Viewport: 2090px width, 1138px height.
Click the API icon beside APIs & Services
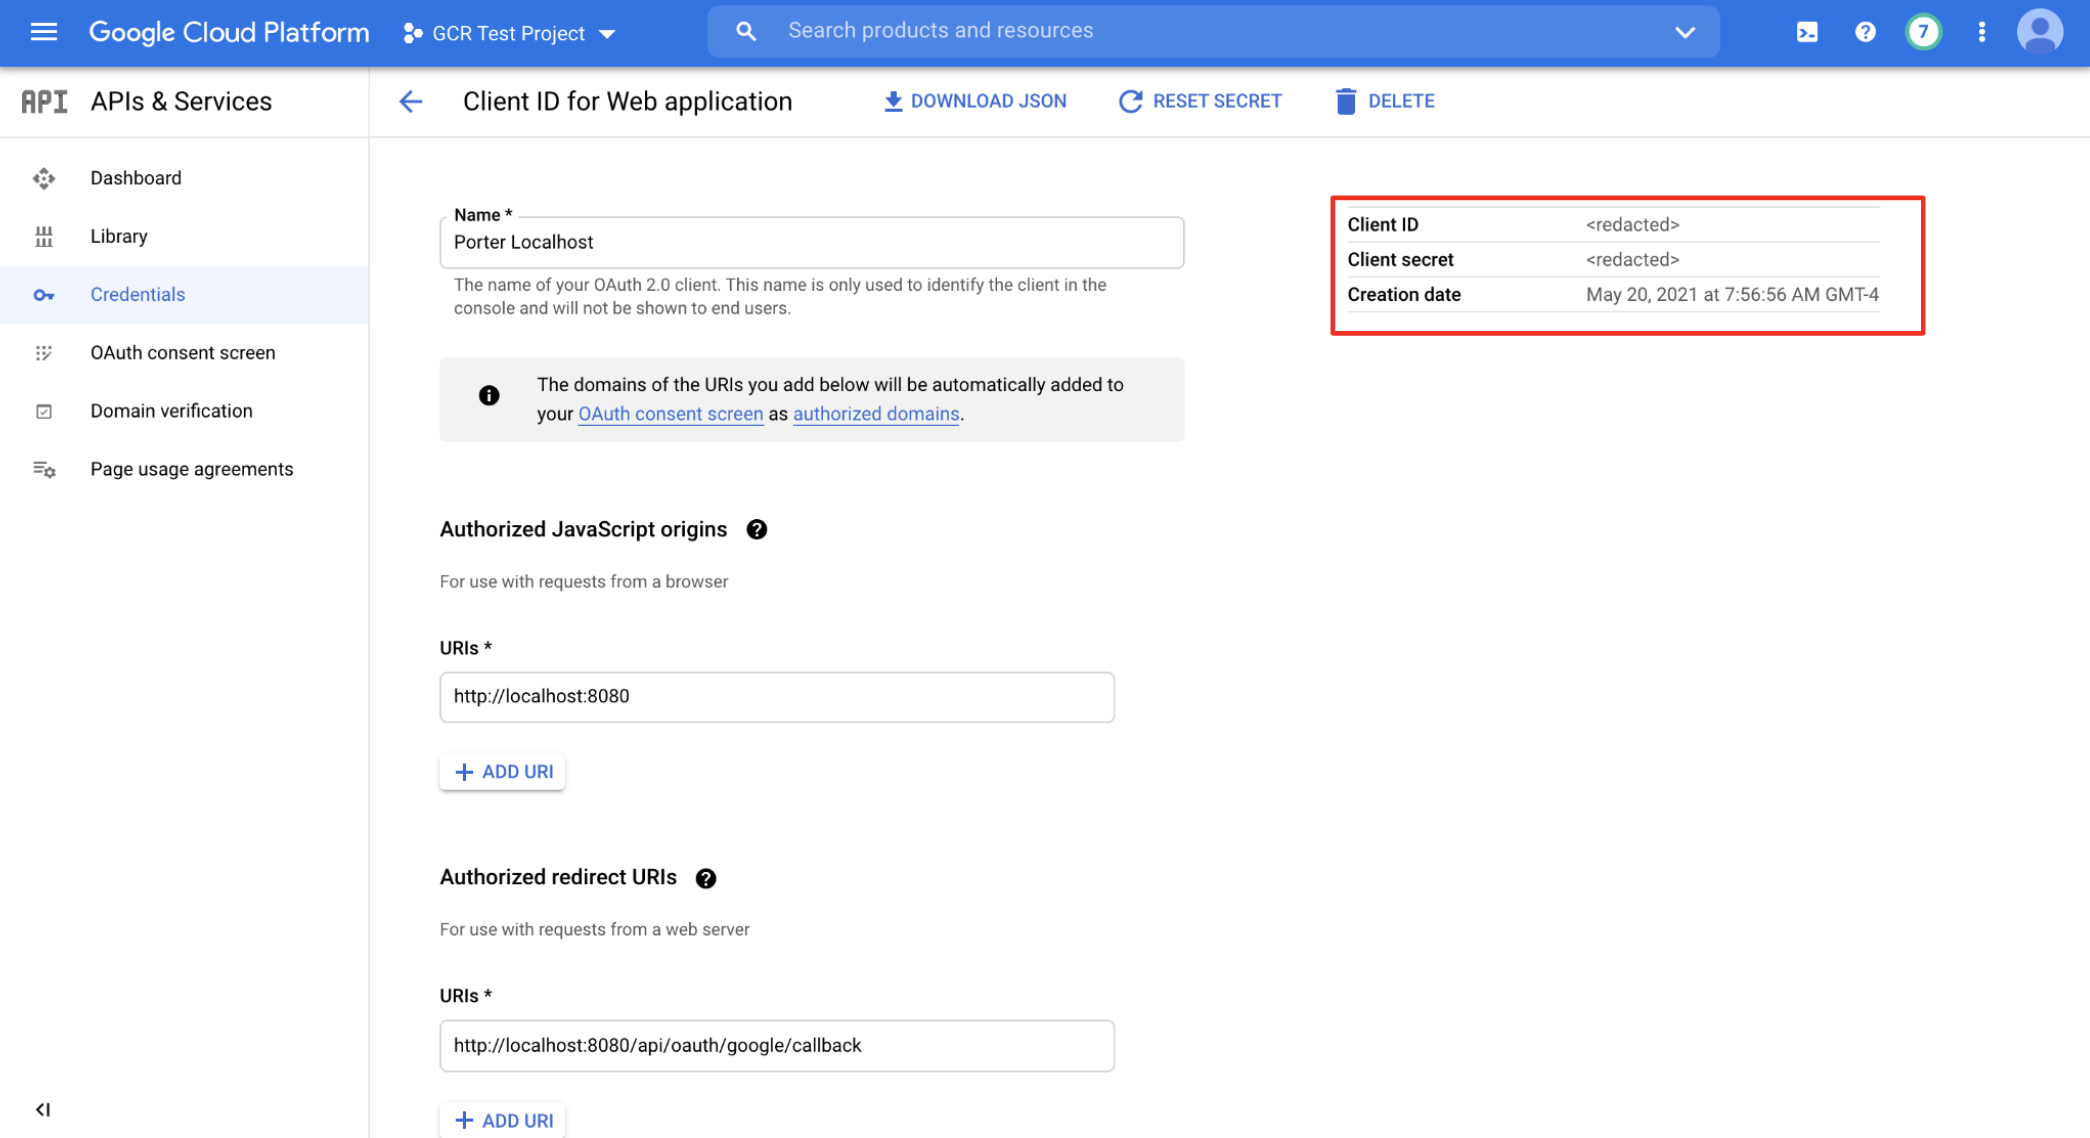44,101
